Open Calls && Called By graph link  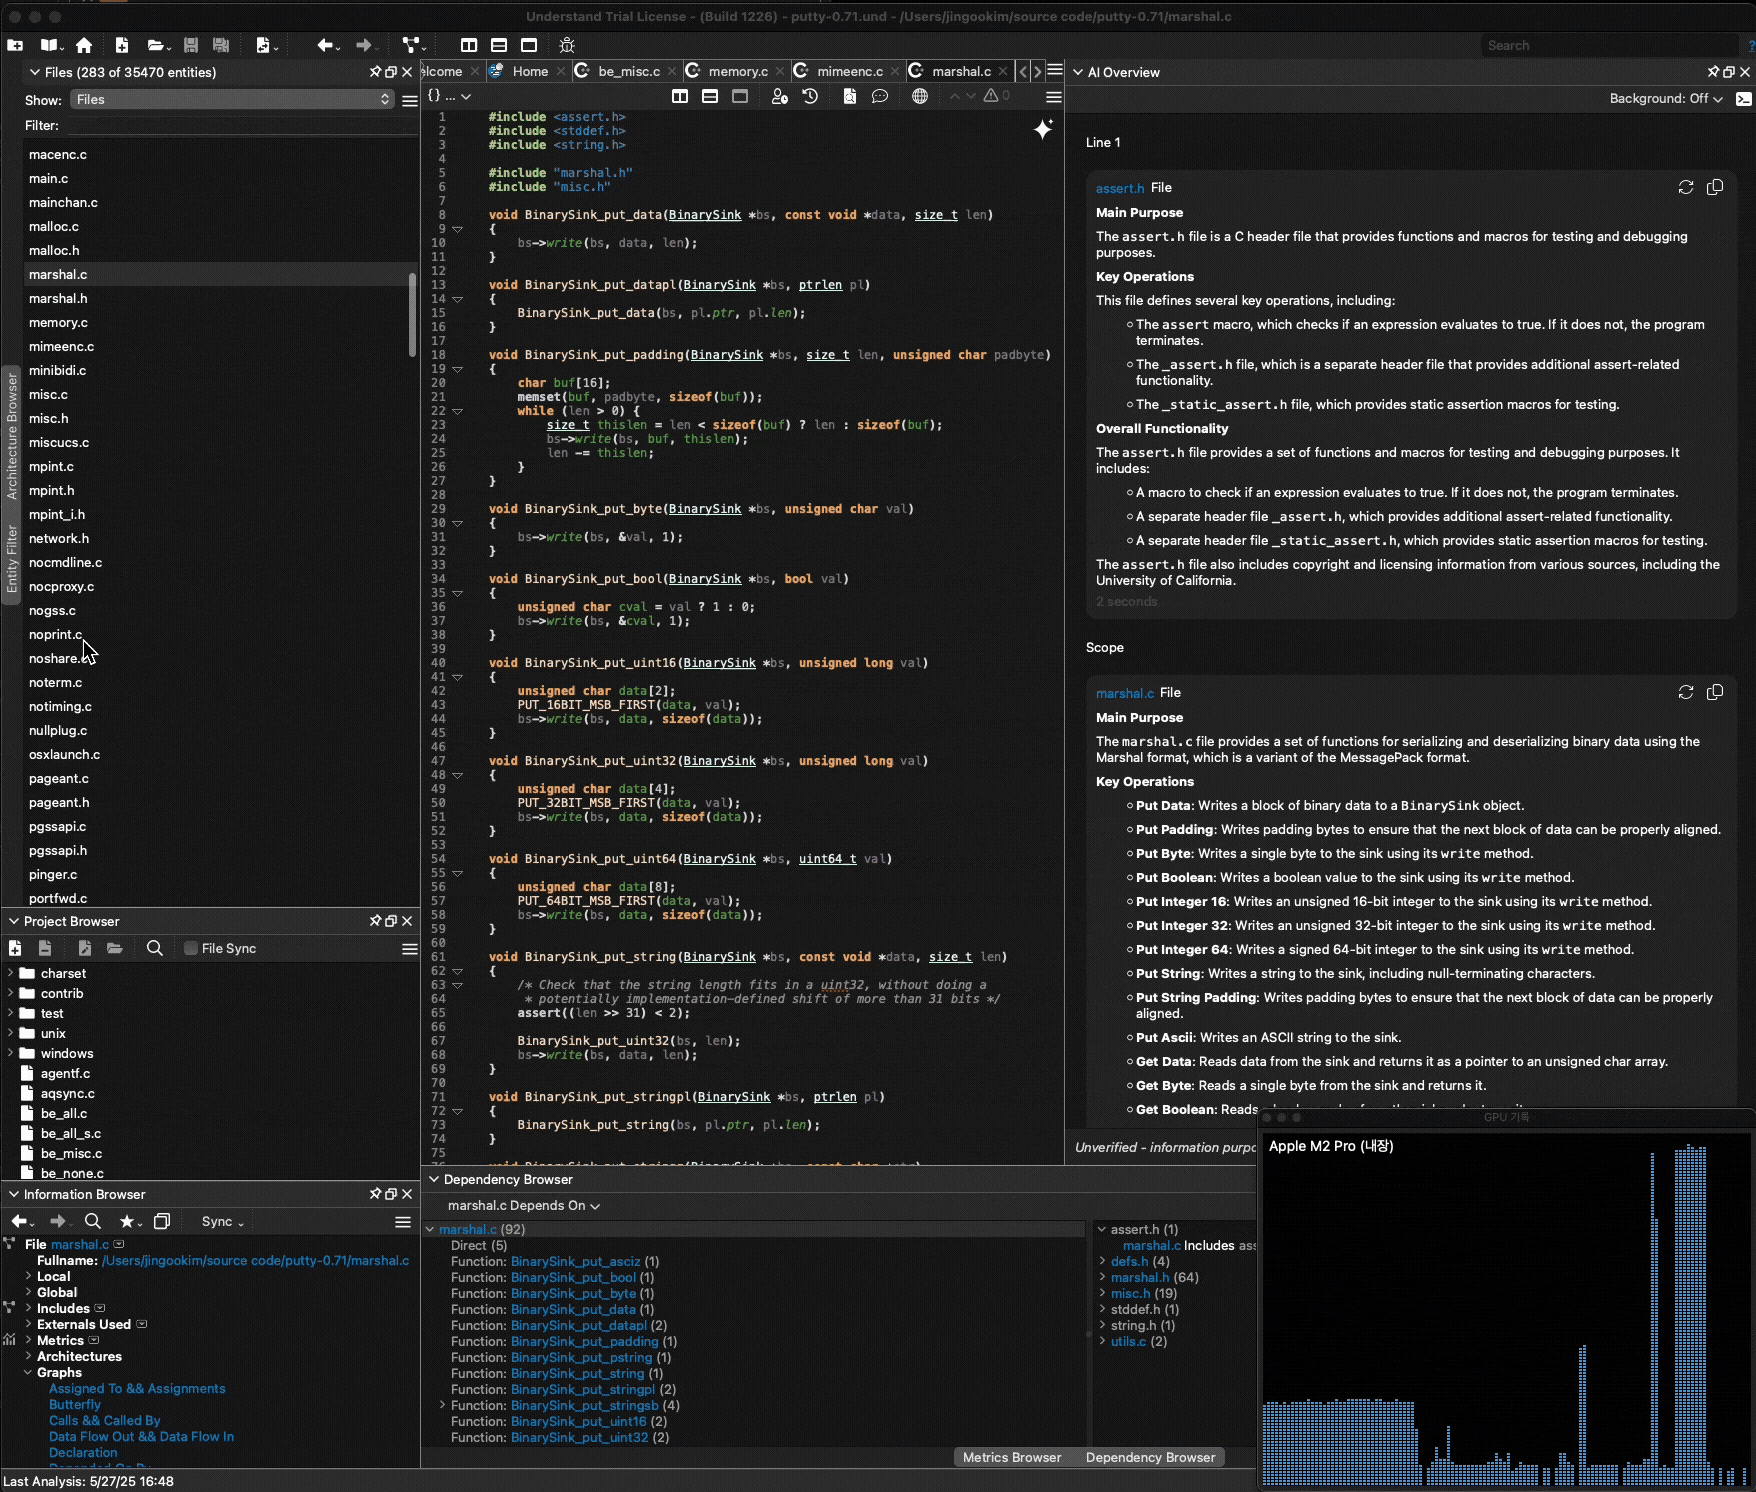coord(105,1420)
